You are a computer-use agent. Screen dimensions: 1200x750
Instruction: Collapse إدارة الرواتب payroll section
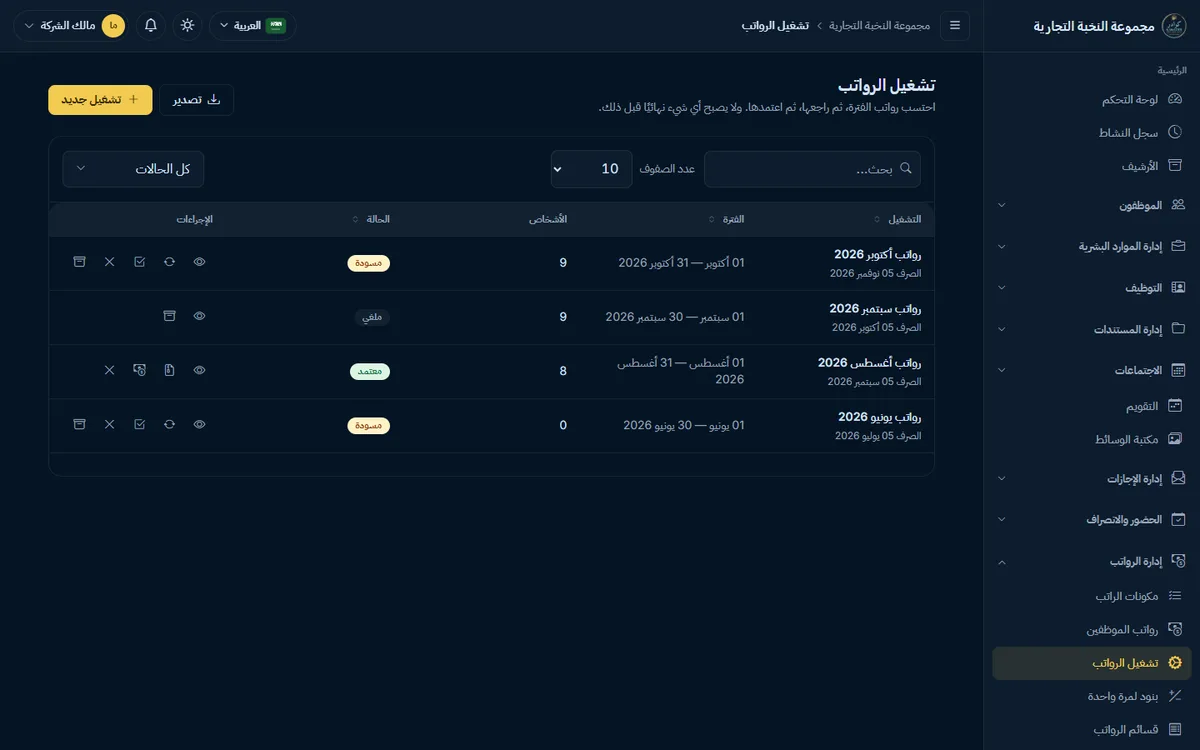(1092, 562)
